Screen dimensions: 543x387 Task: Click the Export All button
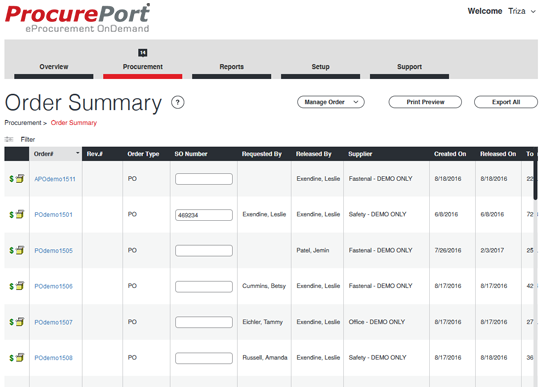point(506,102)
